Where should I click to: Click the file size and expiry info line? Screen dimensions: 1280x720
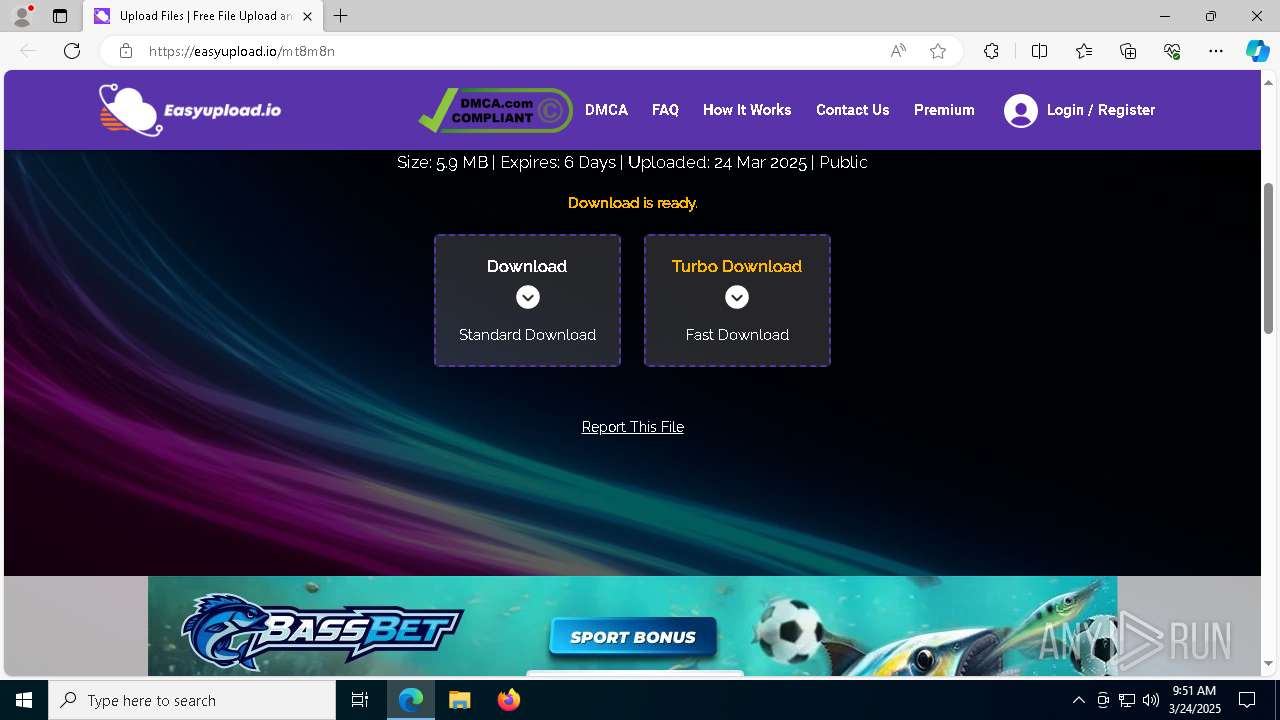click(x=632, y=162)
